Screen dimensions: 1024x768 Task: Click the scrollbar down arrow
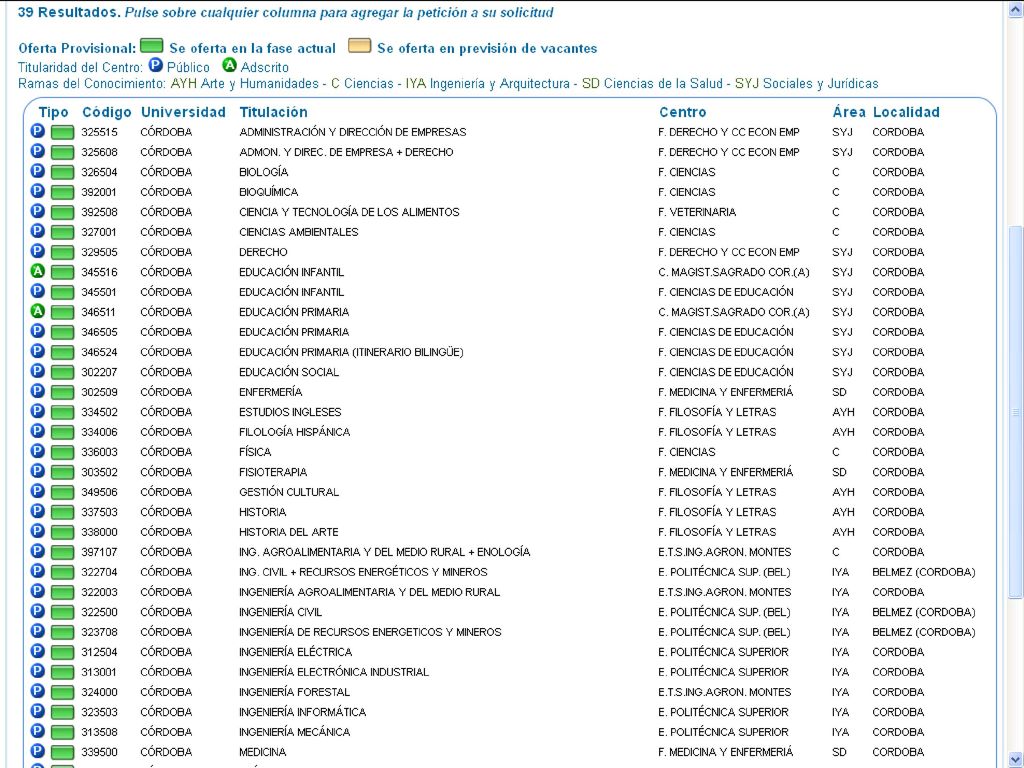point(1015,759)
